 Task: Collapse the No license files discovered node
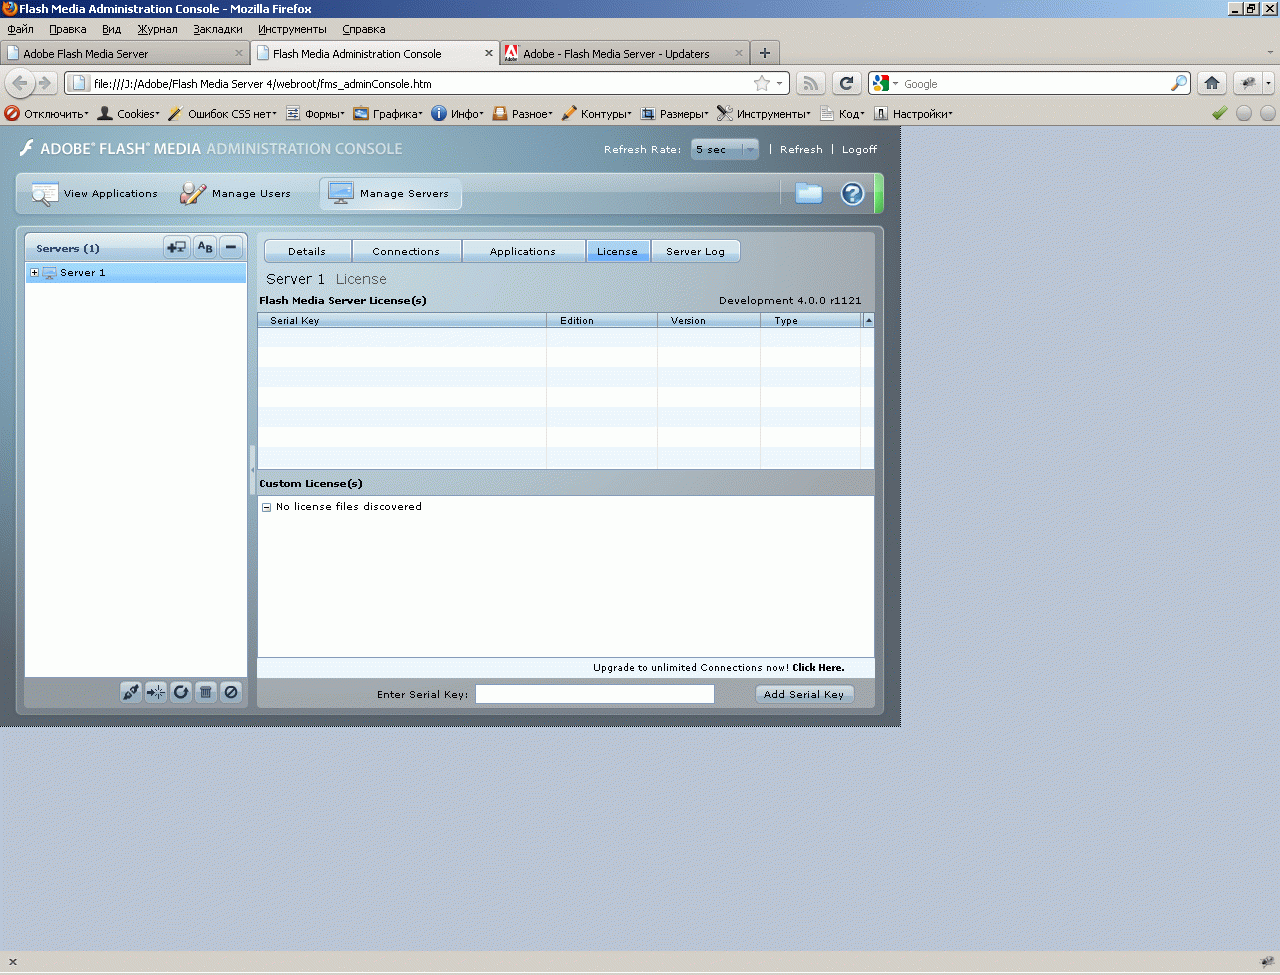[266, 507]
